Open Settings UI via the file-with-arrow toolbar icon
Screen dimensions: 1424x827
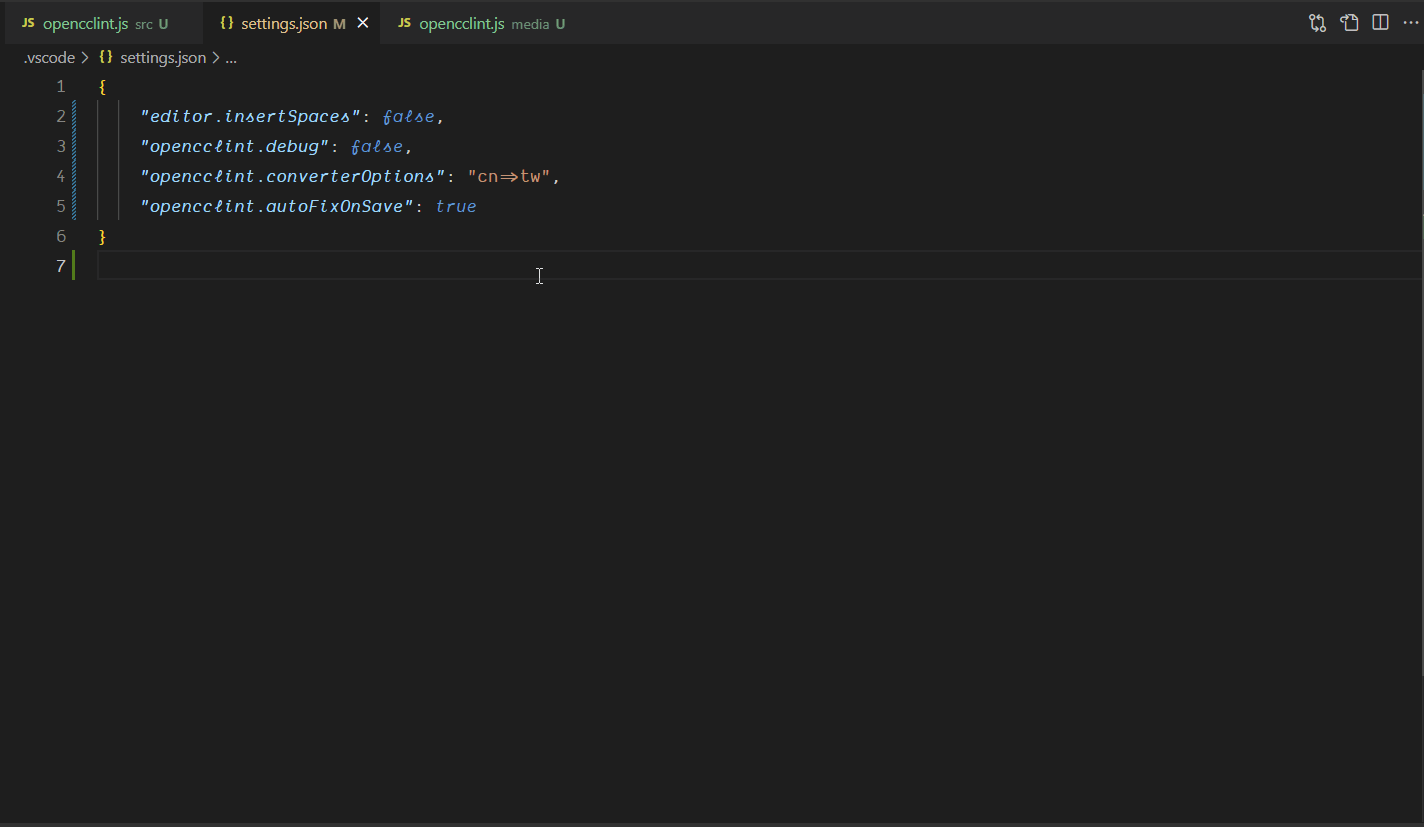(x=1349, y=22)
